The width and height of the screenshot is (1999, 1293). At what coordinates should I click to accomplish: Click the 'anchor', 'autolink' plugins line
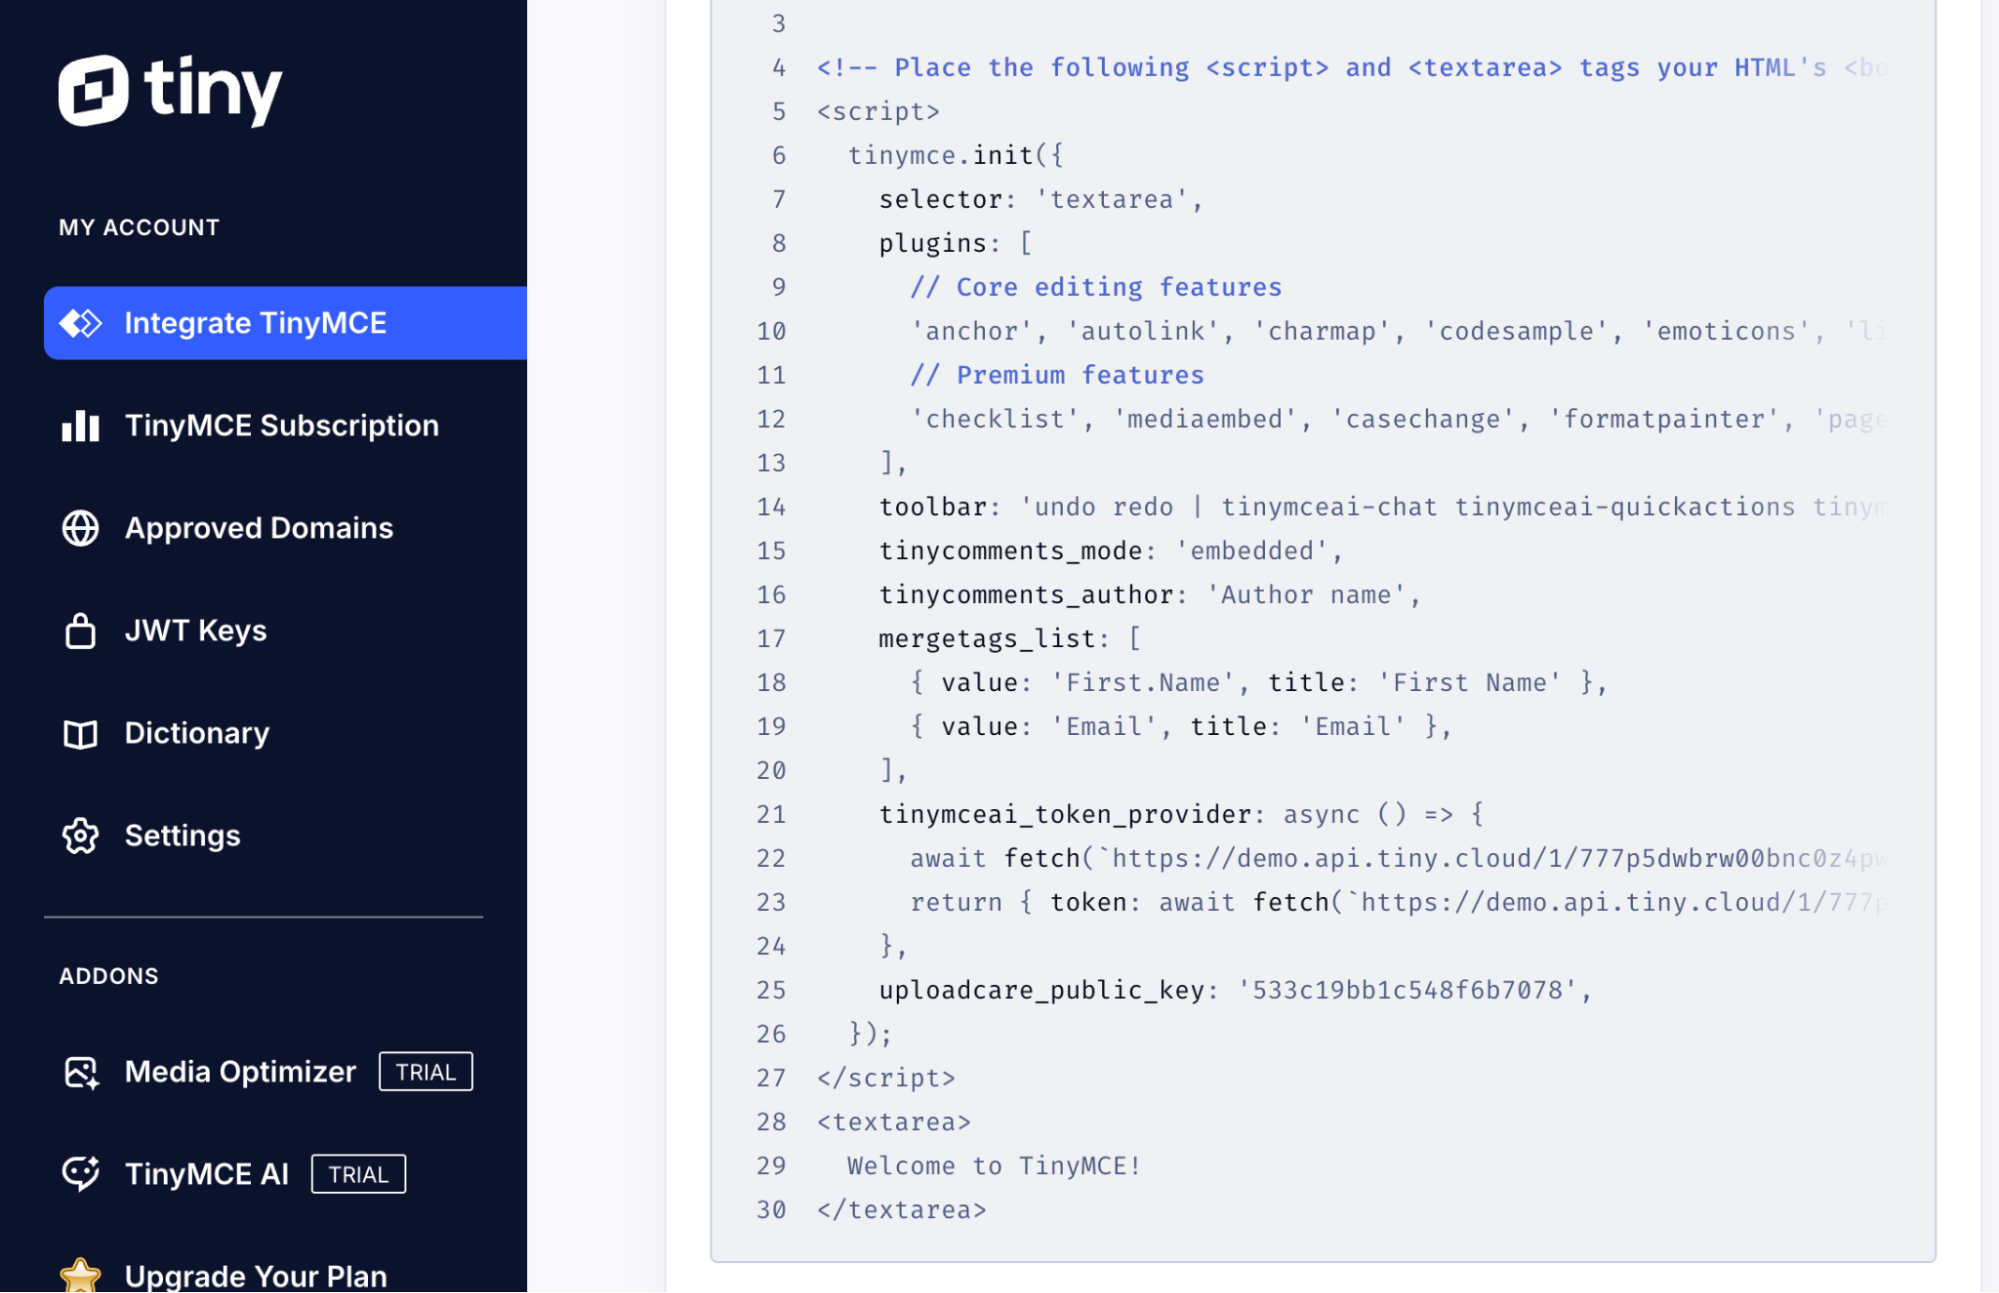1398,332
